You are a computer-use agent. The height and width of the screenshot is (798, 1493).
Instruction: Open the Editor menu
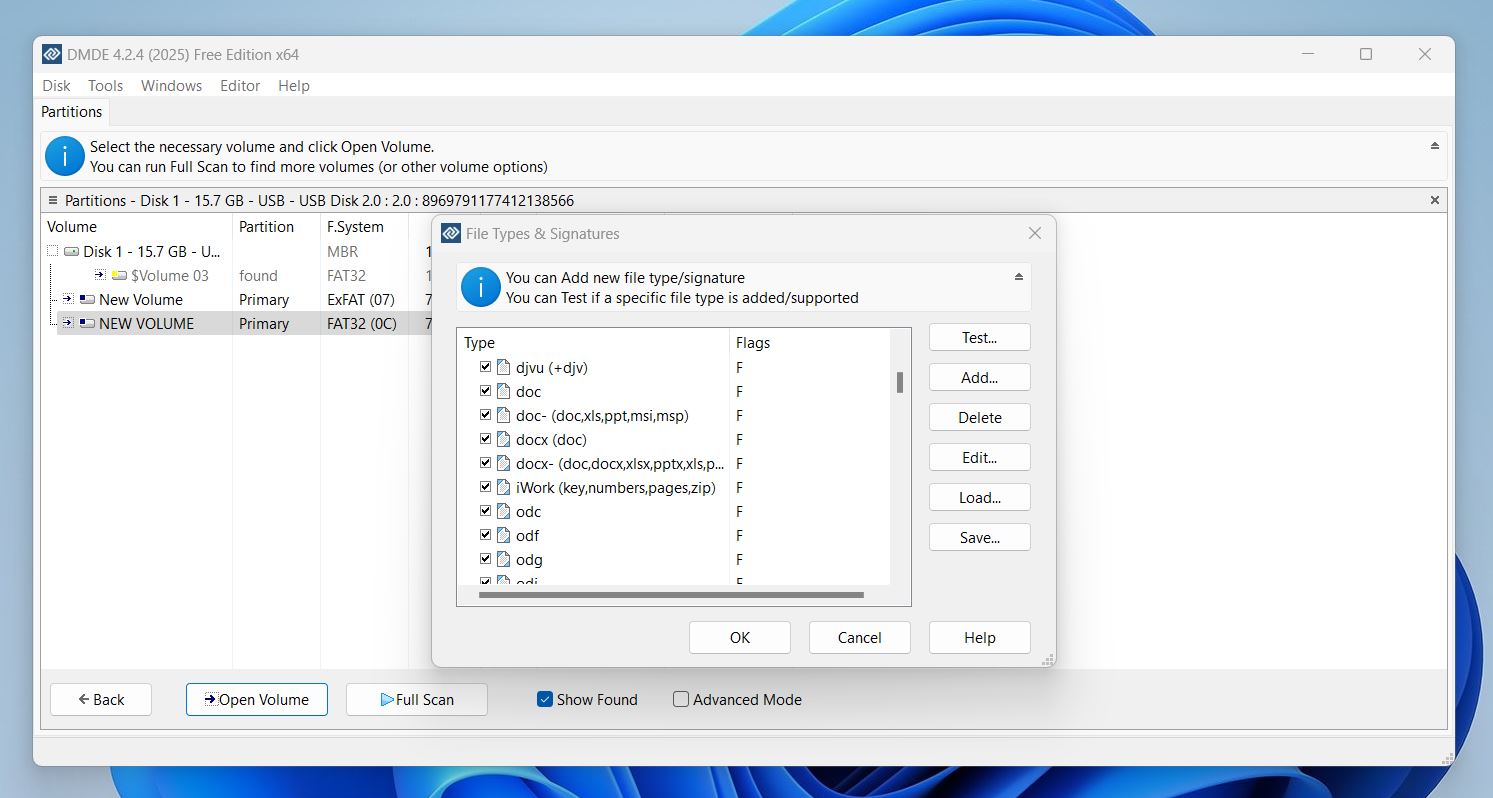click(240, 86)
